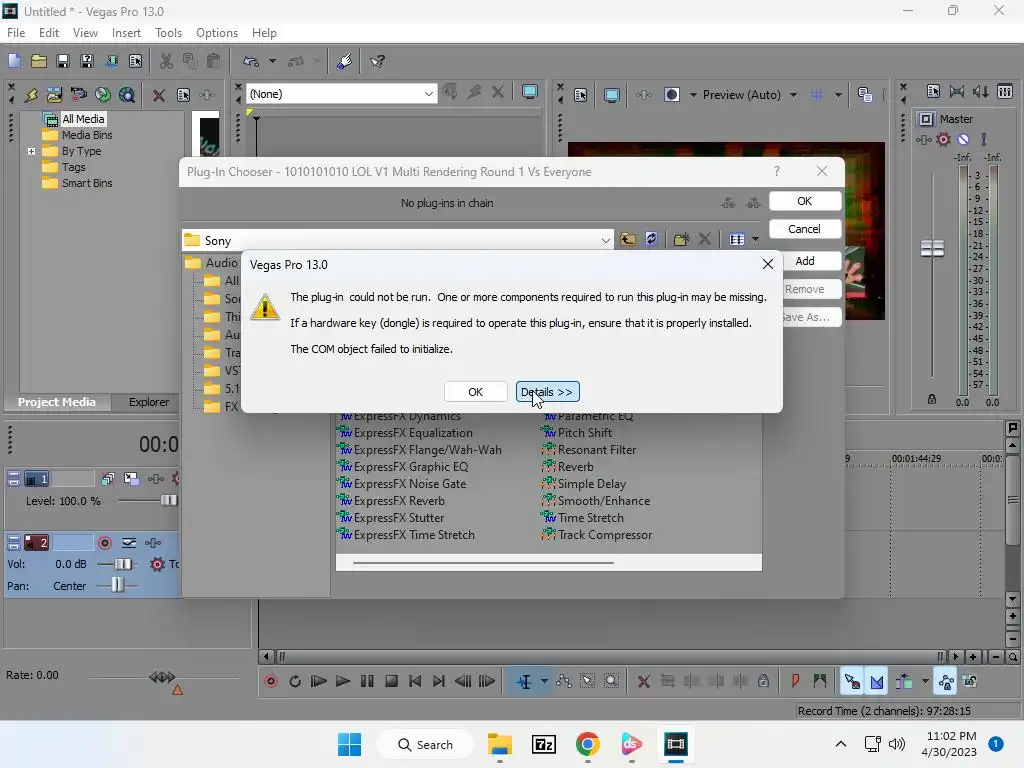
Task: Click the Lock event padlock icon
Action: pyautogui.click(x=763, y=682)
